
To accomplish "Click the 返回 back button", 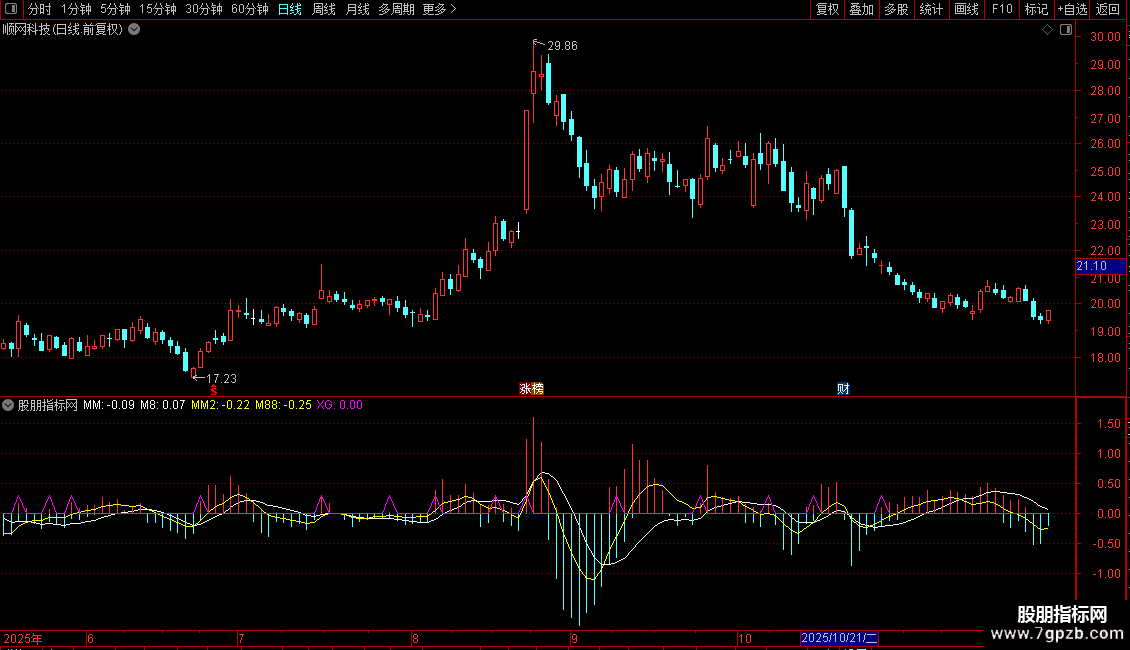I will coord(1108,9).
